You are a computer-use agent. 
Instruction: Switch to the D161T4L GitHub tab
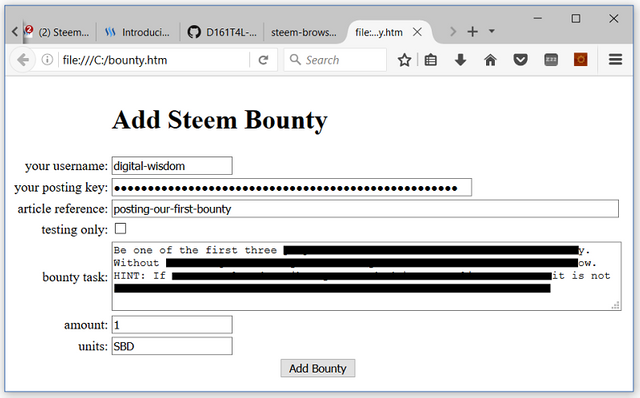pyautogui.click(x=222, y=32)
